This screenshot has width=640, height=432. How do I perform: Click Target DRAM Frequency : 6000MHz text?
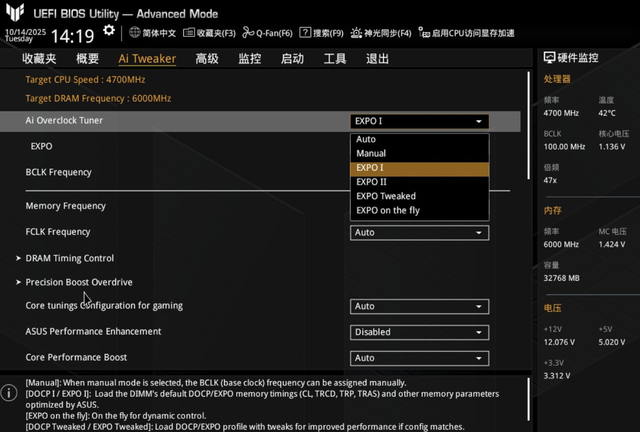(x=98, y=98)
